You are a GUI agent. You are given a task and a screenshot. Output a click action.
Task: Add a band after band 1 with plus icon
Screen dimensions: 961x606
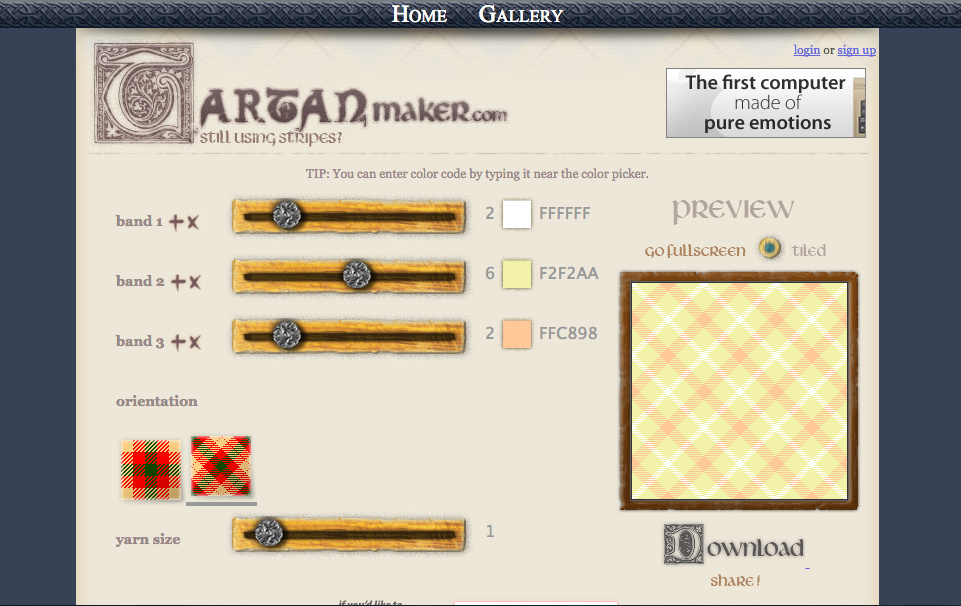point(177,222)
